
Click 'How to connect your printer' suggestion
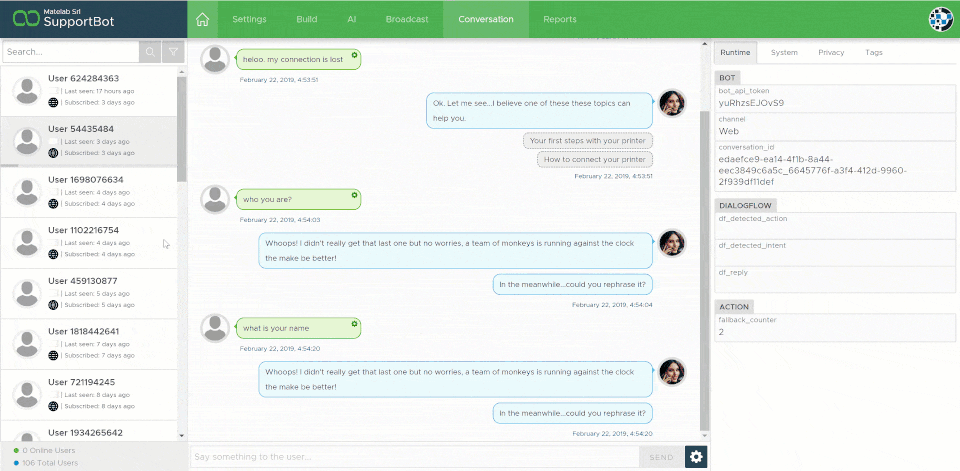coord(595,159)
